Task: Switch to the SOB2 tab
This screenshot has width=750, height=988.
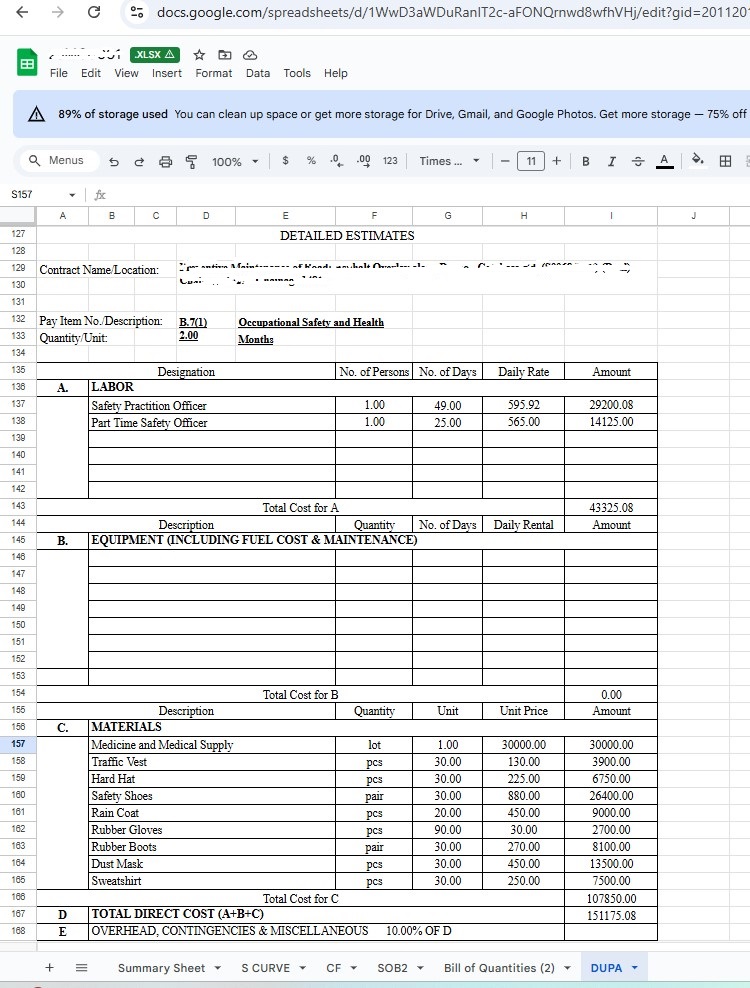Action: [392, 968]
